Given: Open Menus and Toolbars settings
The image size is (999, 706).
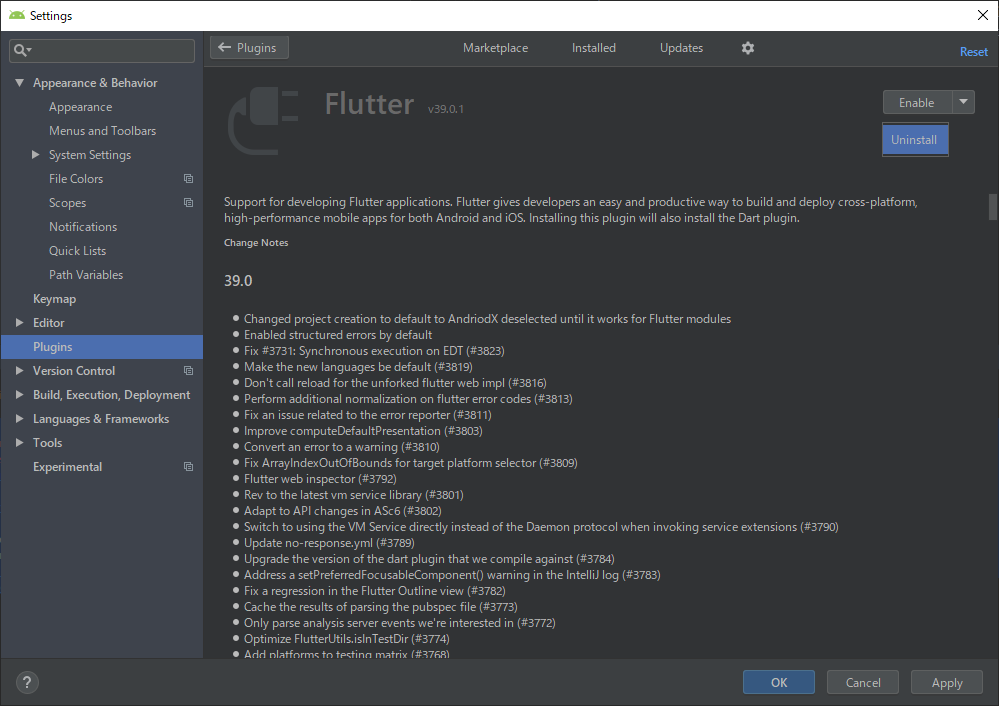Looking at the screenshot, I should 103,131.
